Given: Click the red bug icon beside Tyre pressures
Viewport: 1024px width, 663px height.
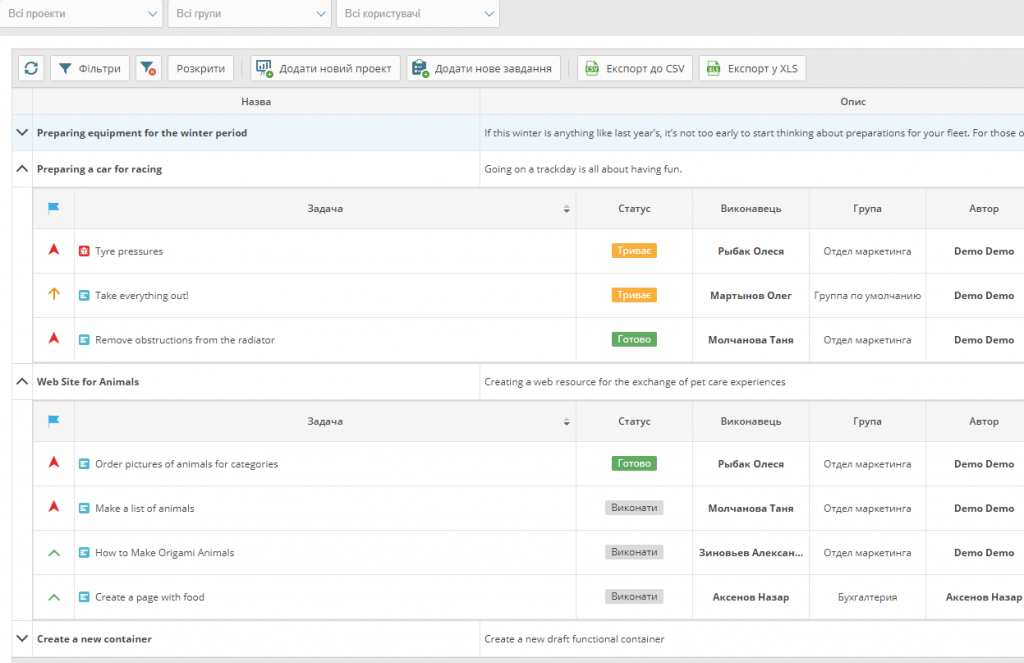Looking at the screenshot, I should [x=85, y=252].
